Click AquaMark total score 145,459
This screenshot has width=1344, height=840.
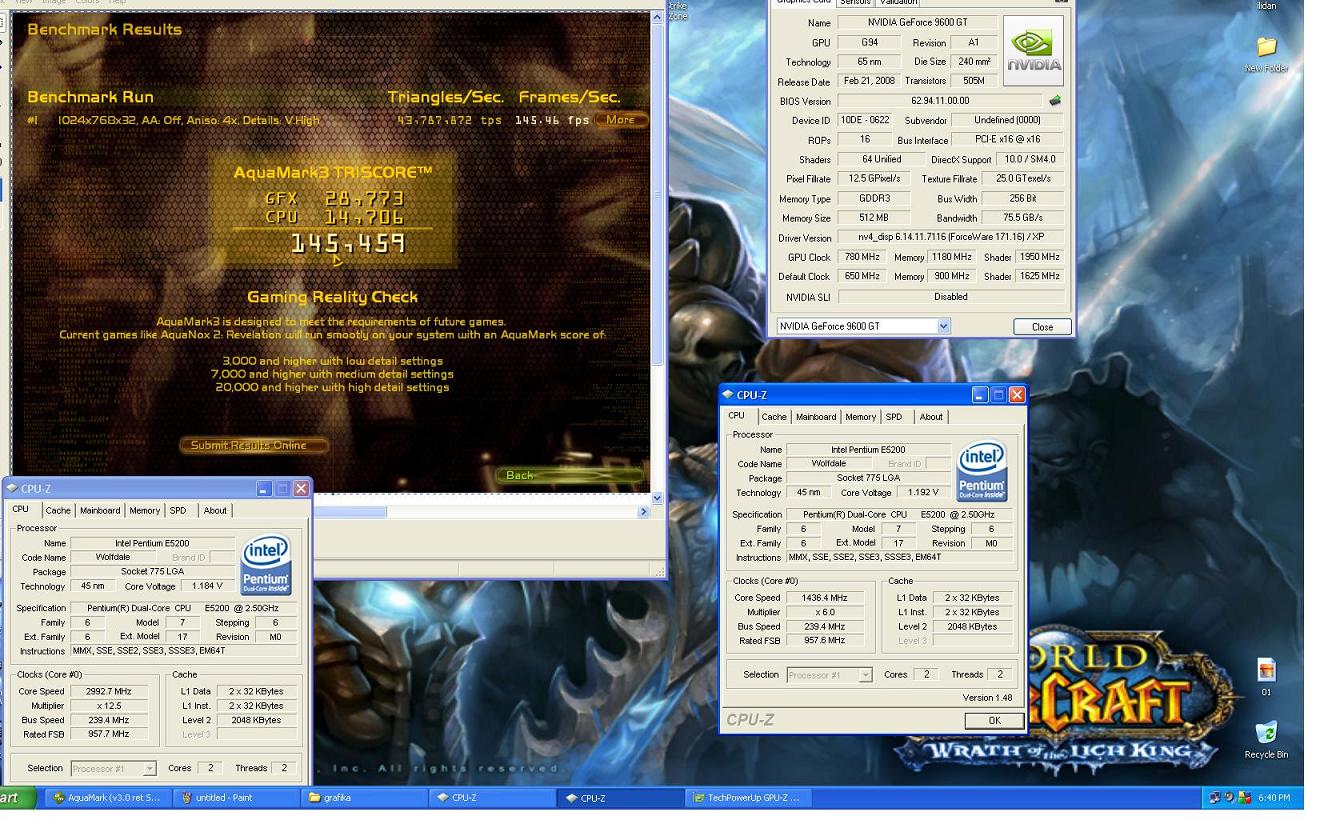tap(348, 243)
